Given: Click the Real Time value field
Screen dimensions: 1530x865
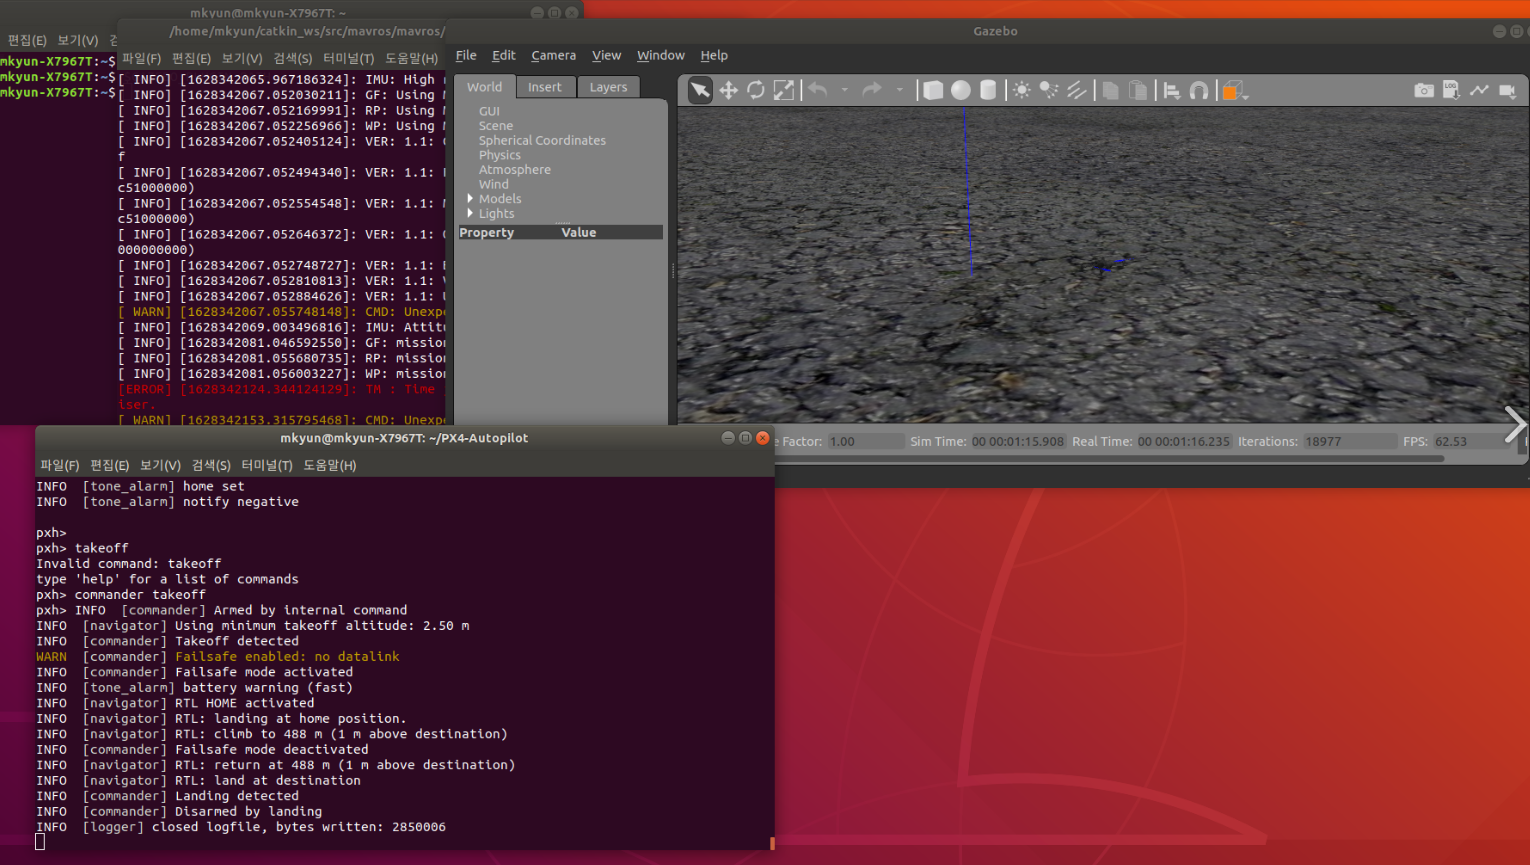Looking at the screenshot, I should click(x=1184, y=441).
